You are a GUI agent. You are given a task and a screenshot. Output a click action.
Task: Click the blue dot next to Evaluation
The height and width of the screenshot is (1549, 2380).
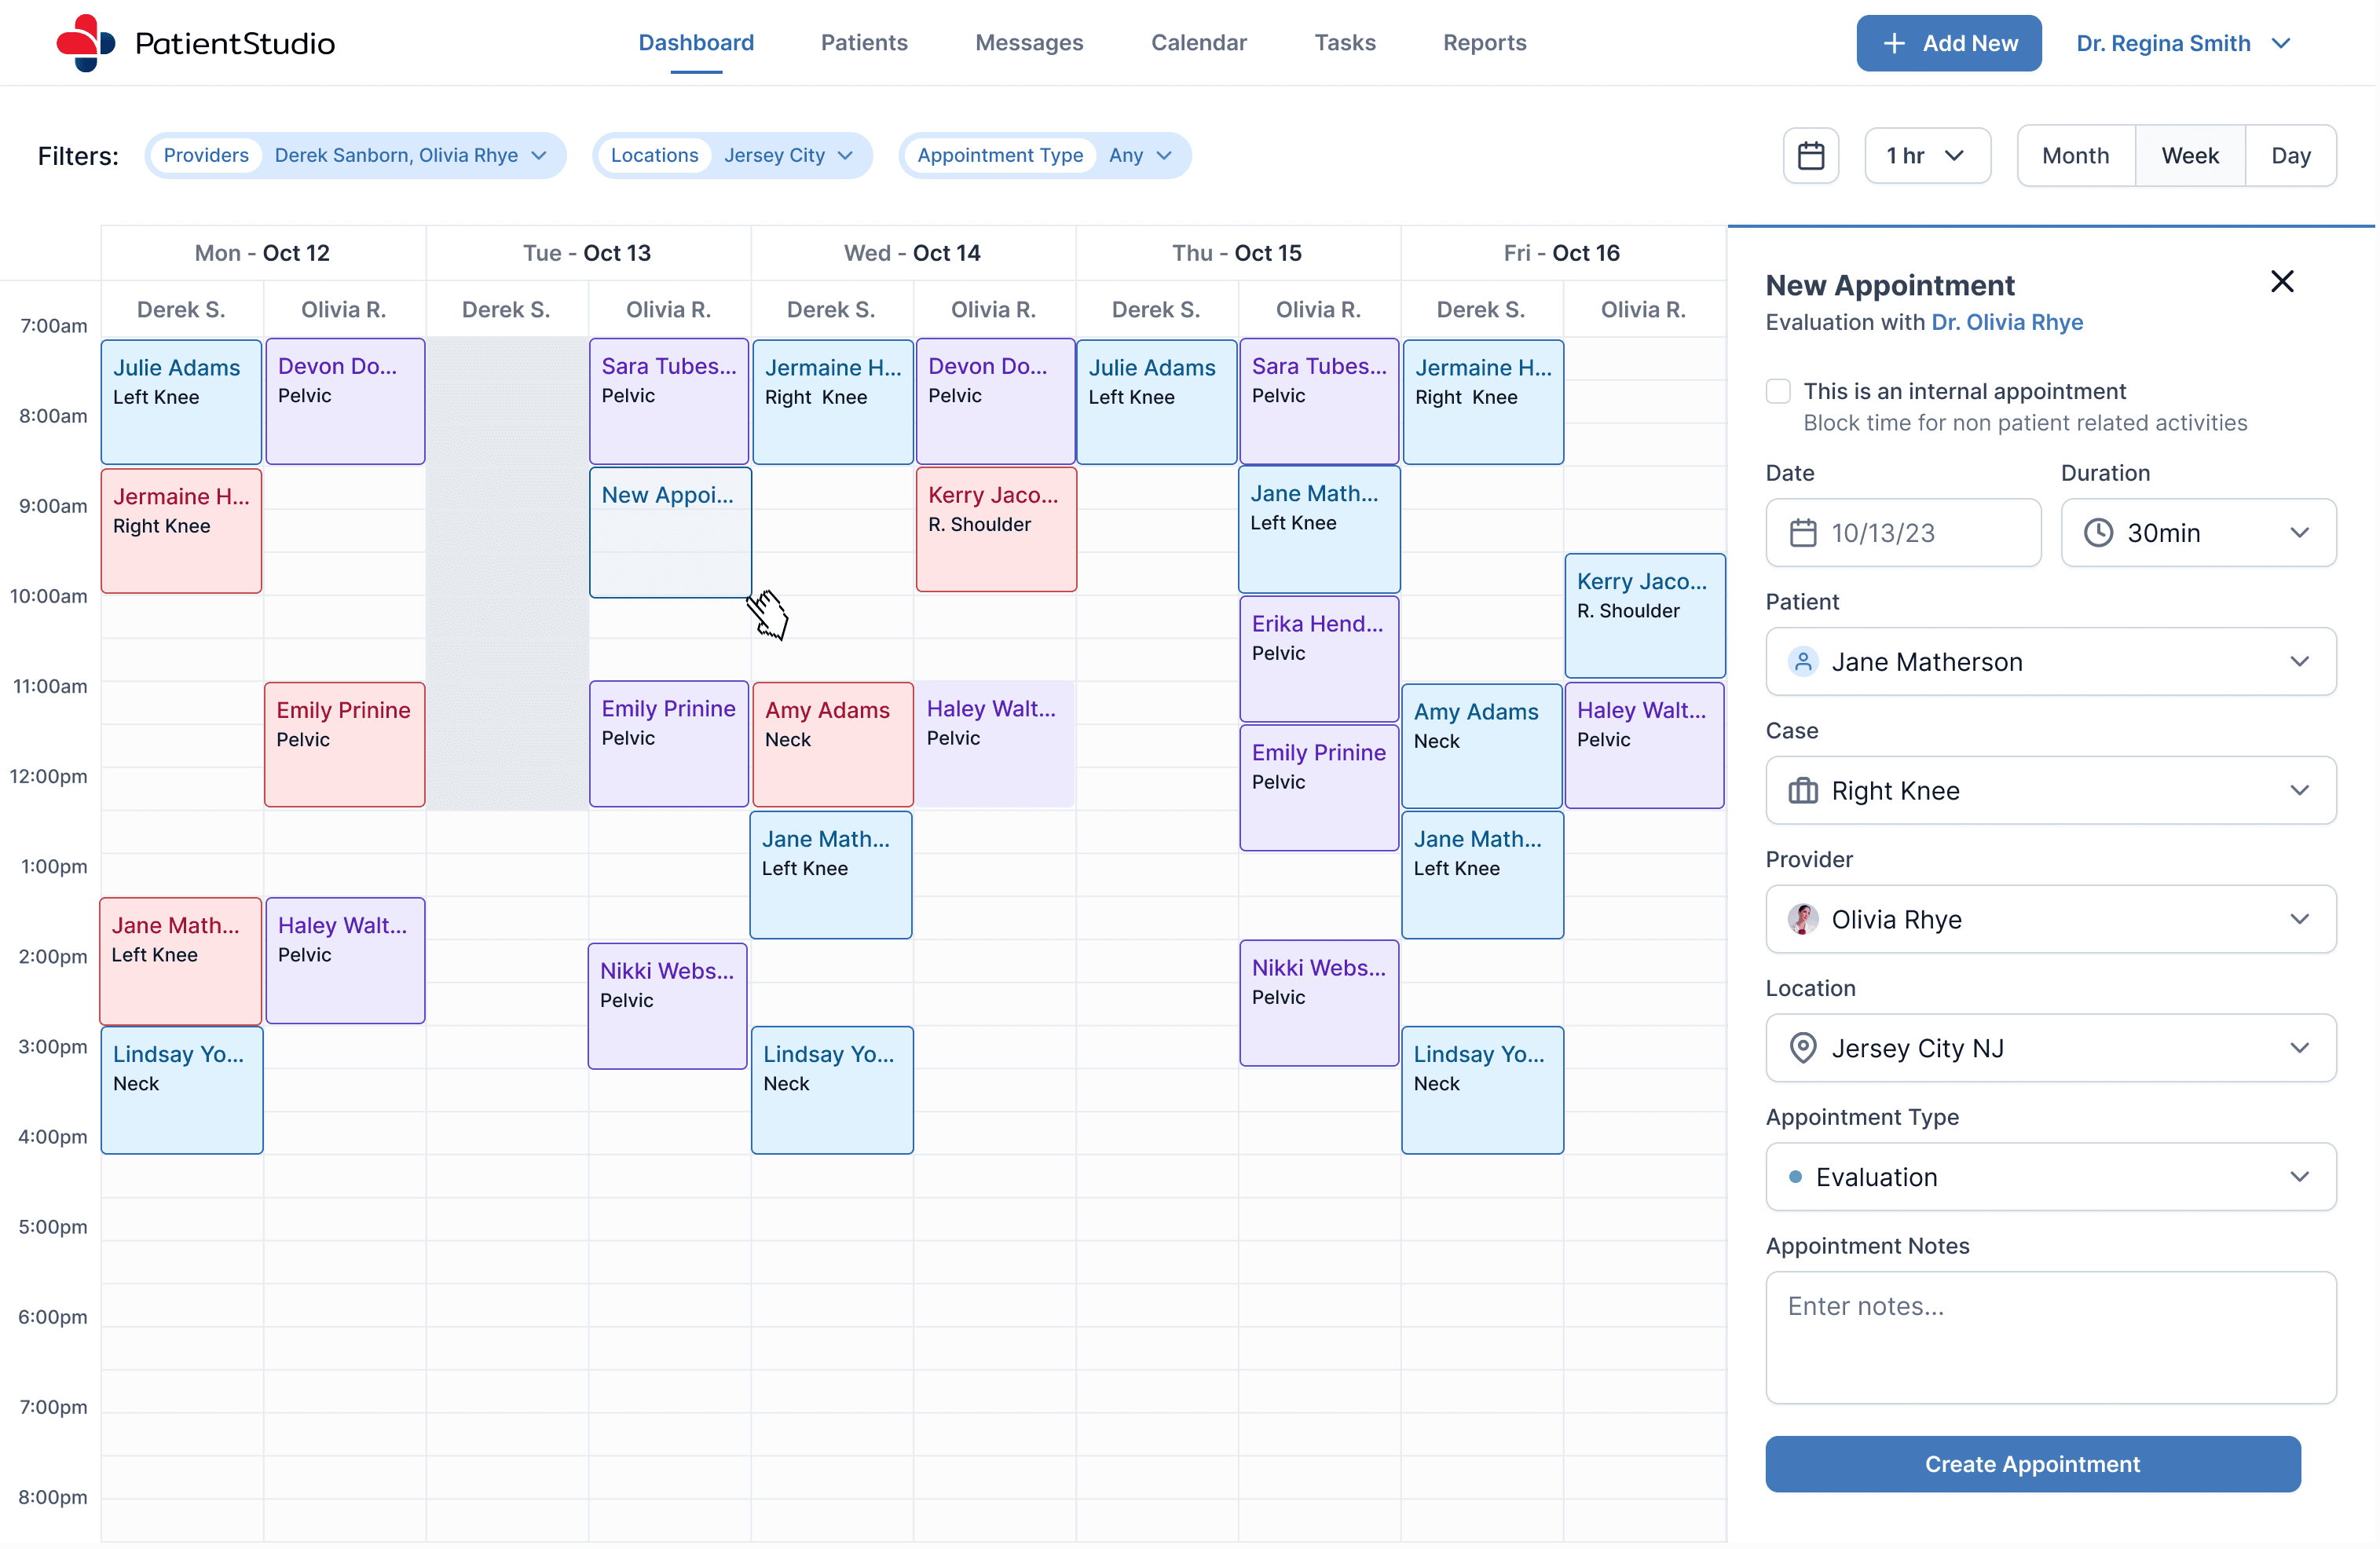click(1795, 1177)
